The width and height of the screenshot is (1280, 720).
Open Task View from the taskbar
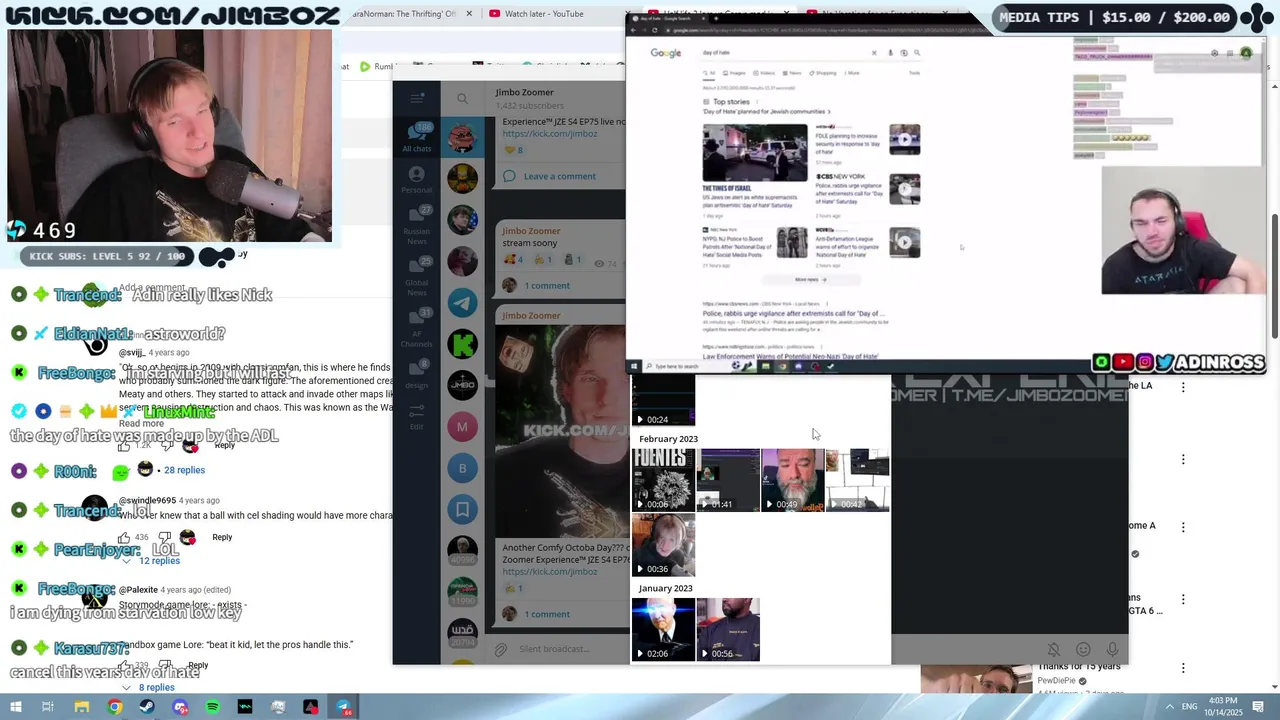click(47, 707)
